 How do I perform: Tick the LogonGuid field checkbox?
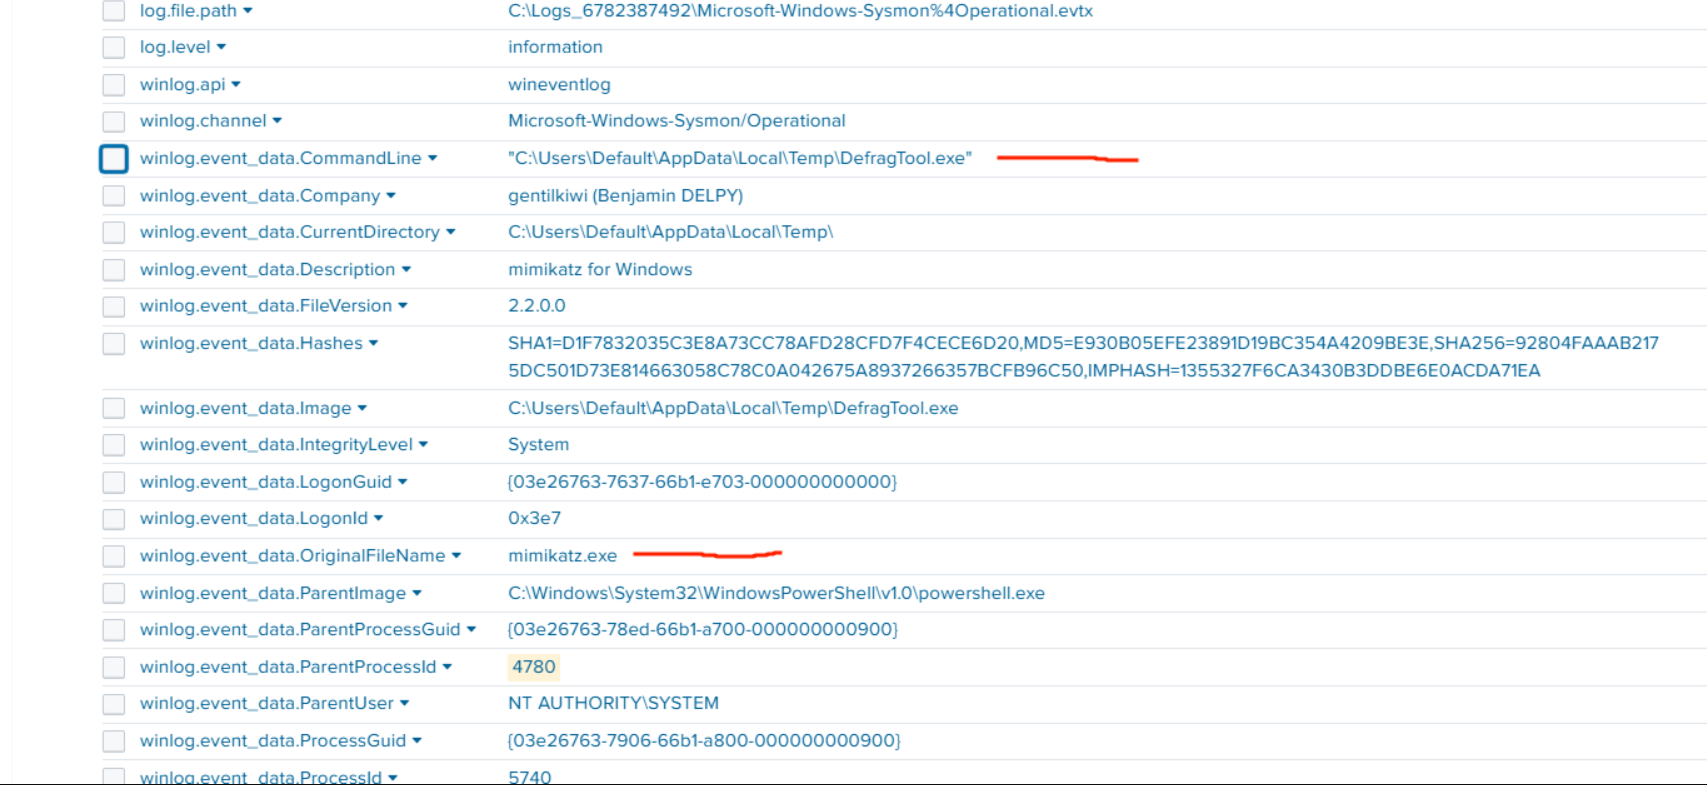(114, 482)
